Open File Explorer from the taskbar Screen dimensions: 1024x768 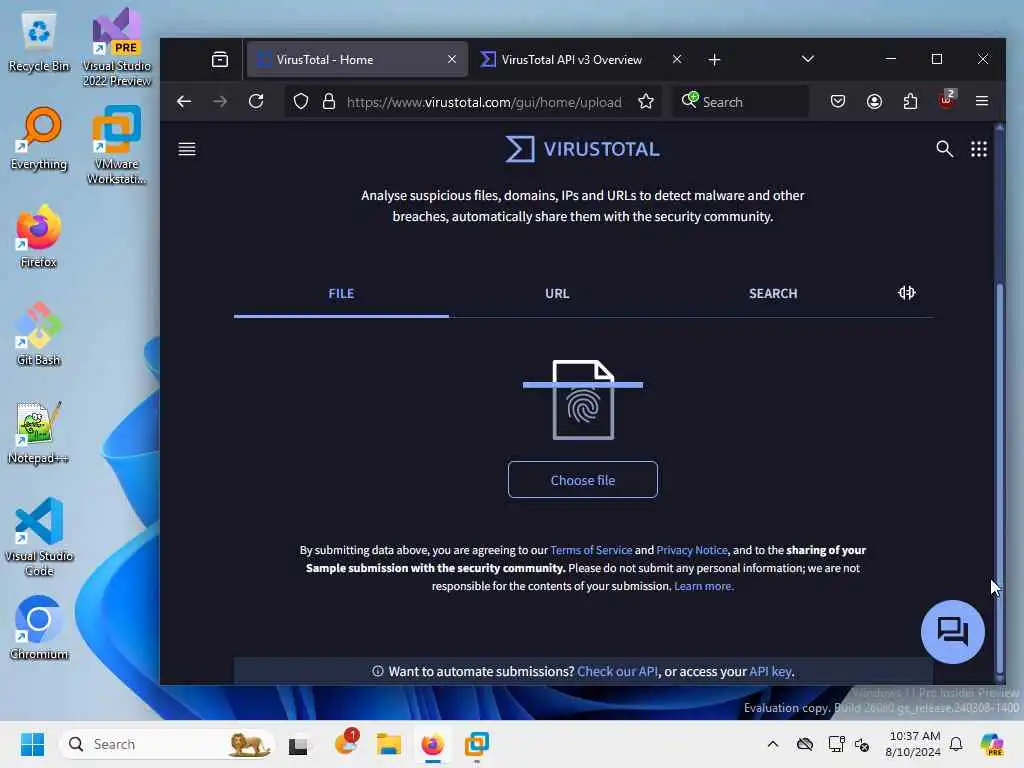(389, 744)
